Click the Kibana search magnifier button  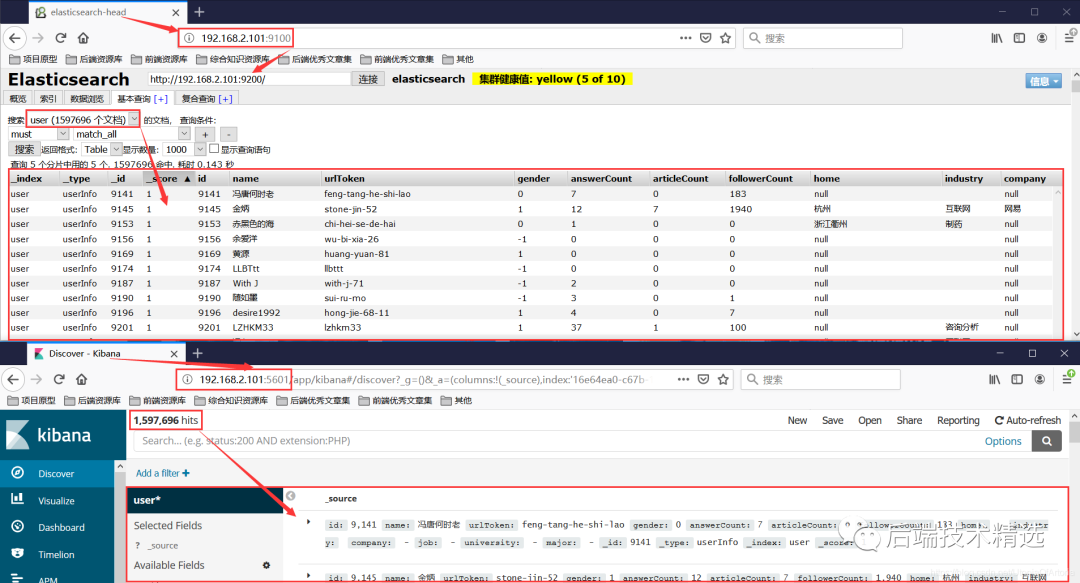pyautogui.click(x=1047, y=441)
